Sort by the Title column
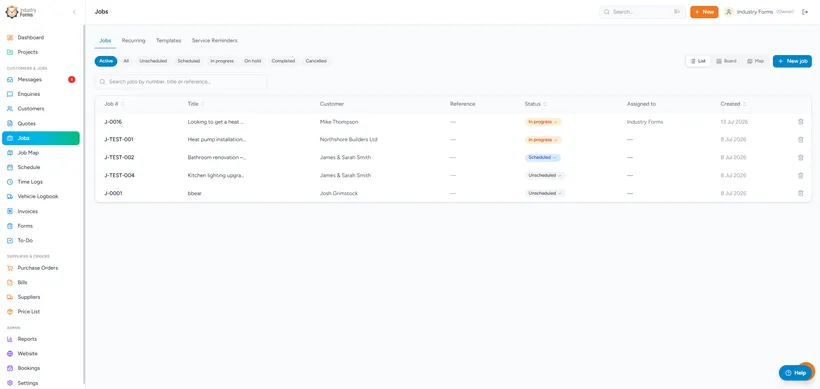Image resolution: width=820 pixels, height=389 pixels. (196, 104)
